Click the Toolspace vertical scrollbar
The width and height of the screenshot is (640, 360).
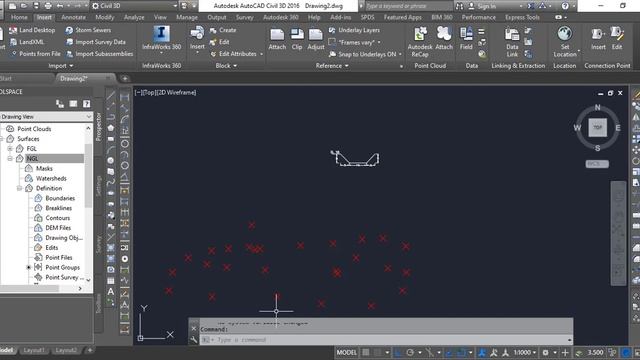point(88,204)
